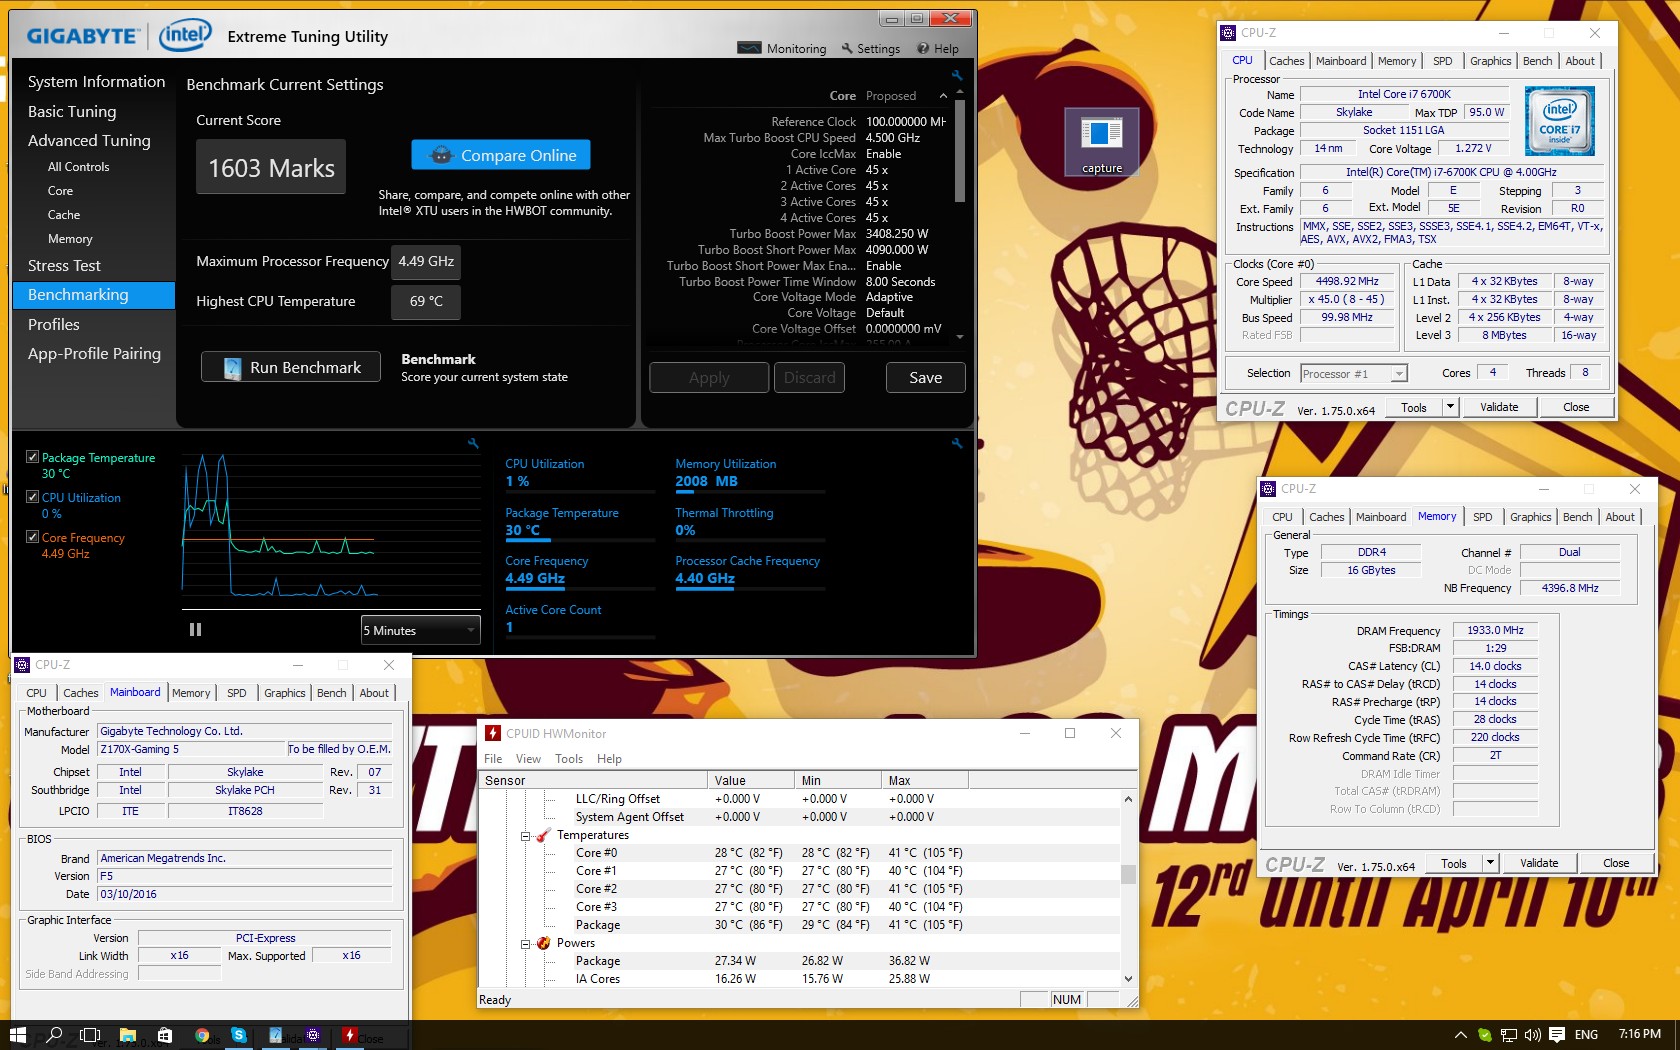Screen dimensions: 1680x1050
Task: Open Windows Start menu
Action: pyautogui.click(x=18, y=1035)
